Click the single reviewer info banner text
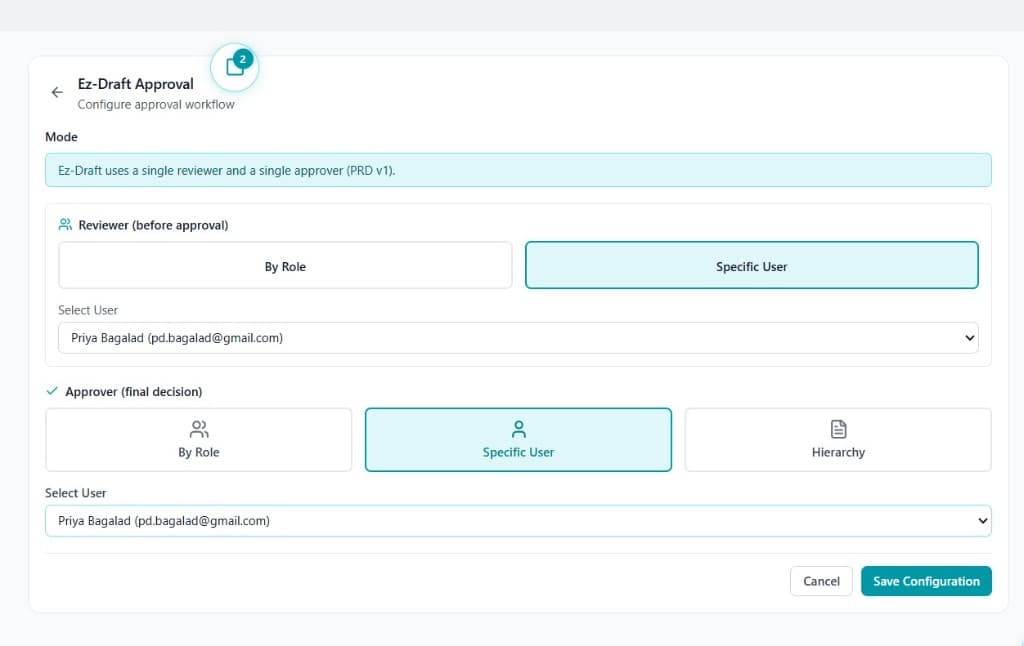This screenshot has height=646, width=1024. (227, 170)
